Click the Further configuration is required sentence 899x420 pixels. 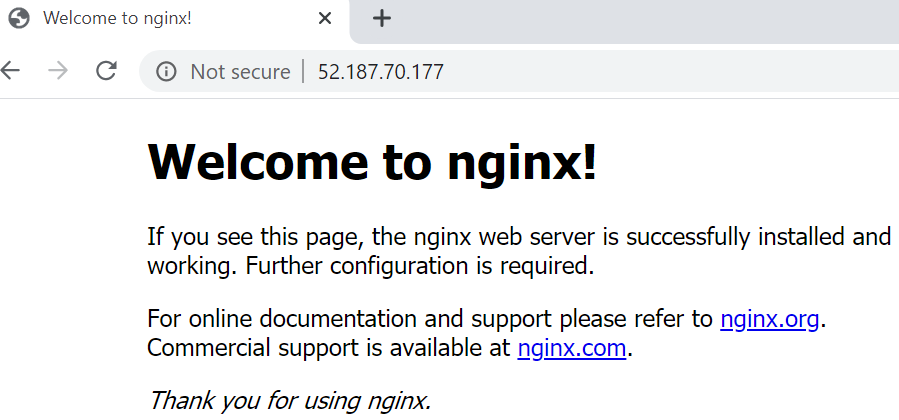[x=420, y=266]
